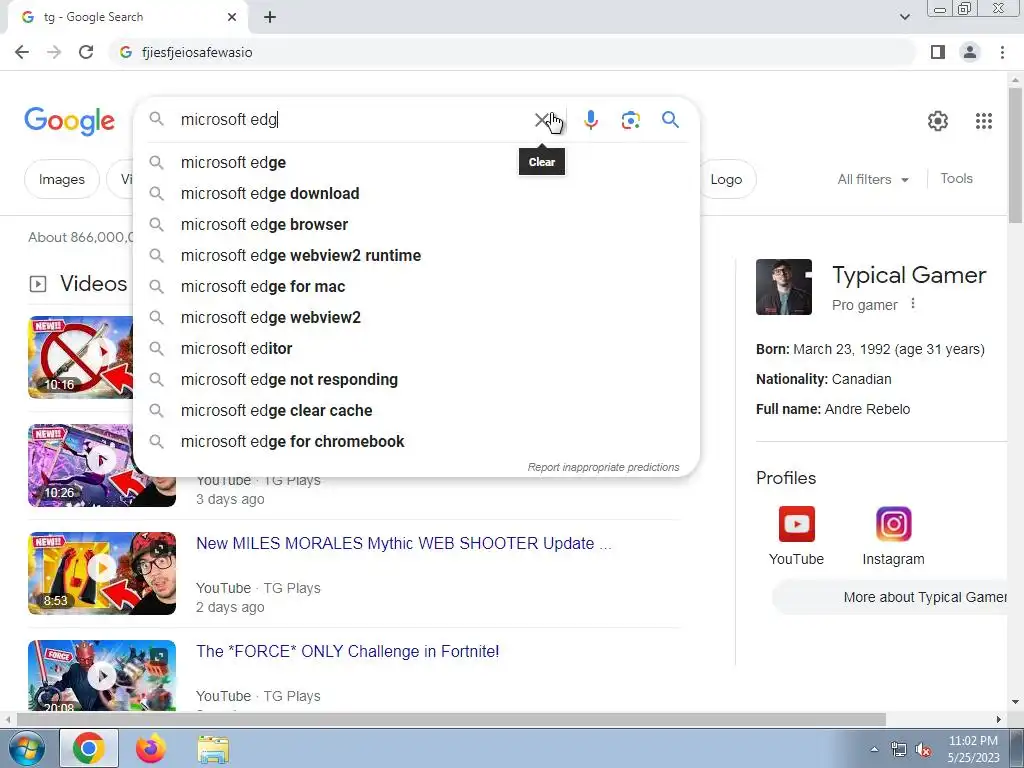Screen dimensions: 1024x768
Task: Choose "microsoft edge not responding" suggestion
Action: [x=416, y=379]
